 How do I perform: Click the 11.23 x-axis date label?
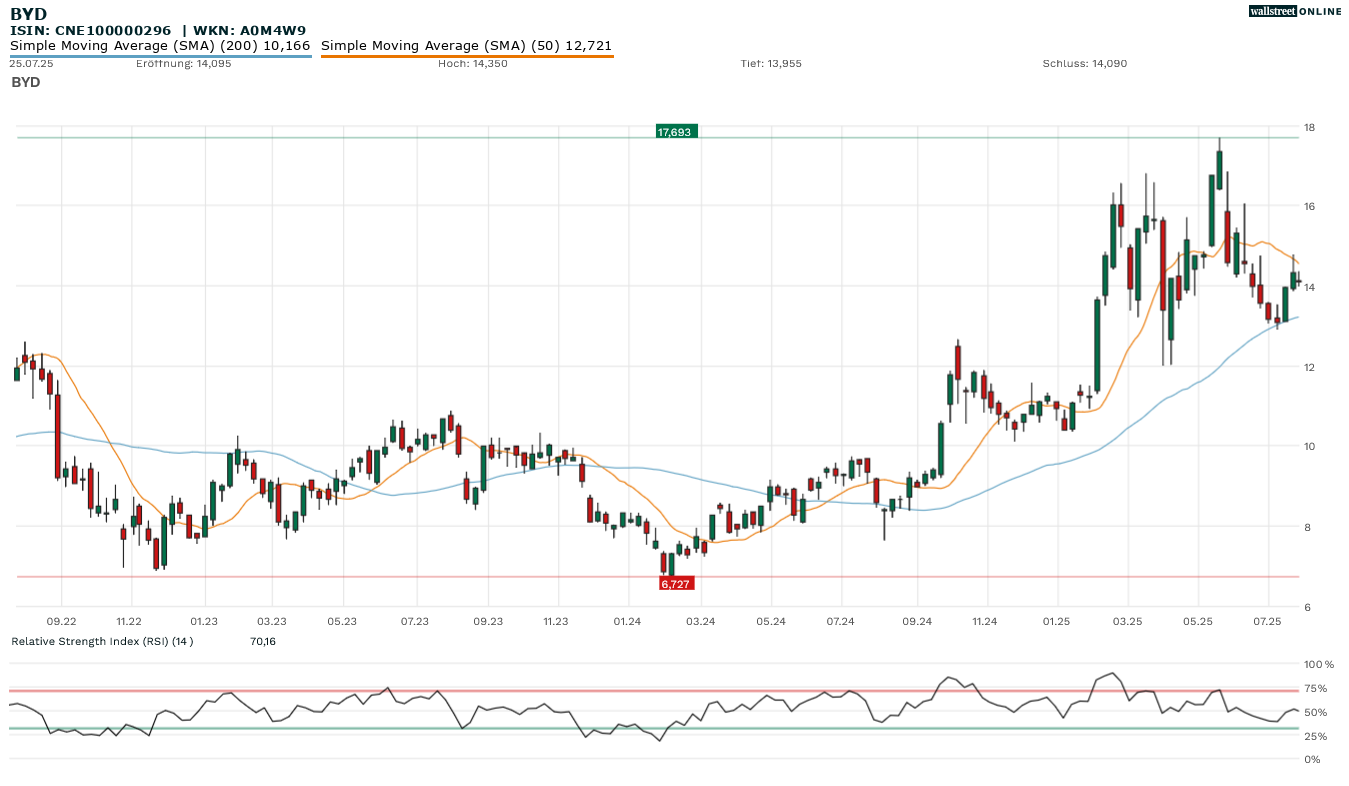click(x=555, y=621)
